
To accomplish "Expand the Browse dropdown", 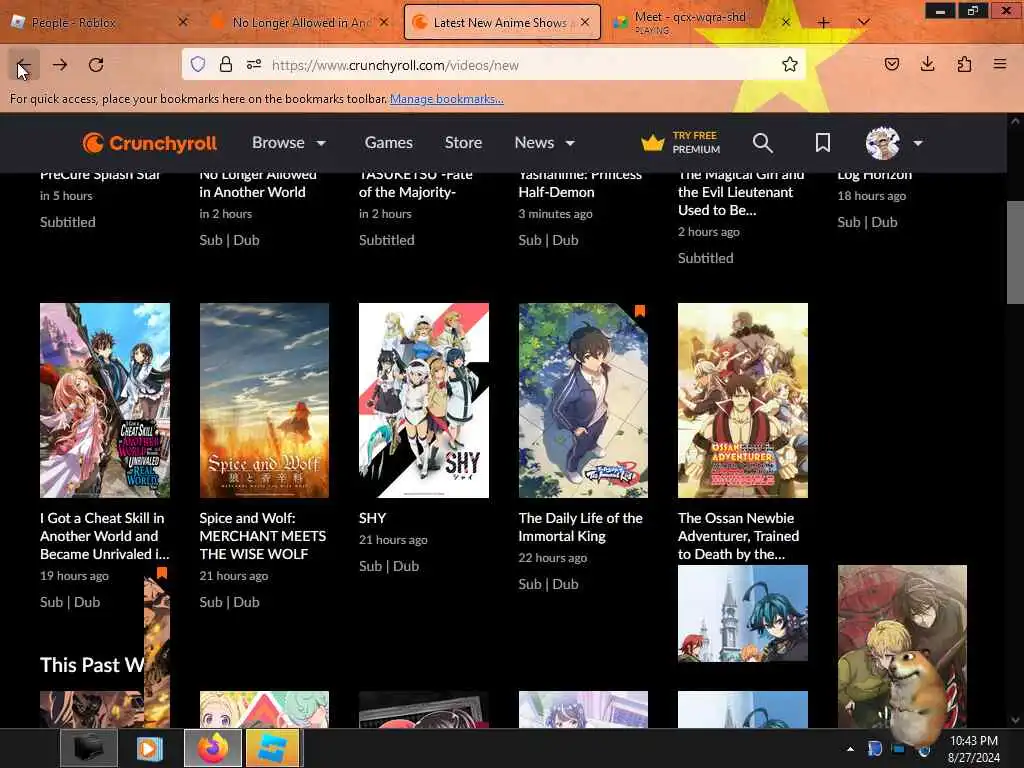I will 289,142.
